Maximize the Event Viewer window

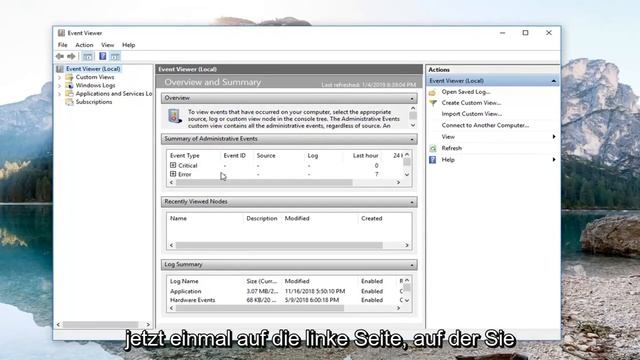(x=525, y=33)
